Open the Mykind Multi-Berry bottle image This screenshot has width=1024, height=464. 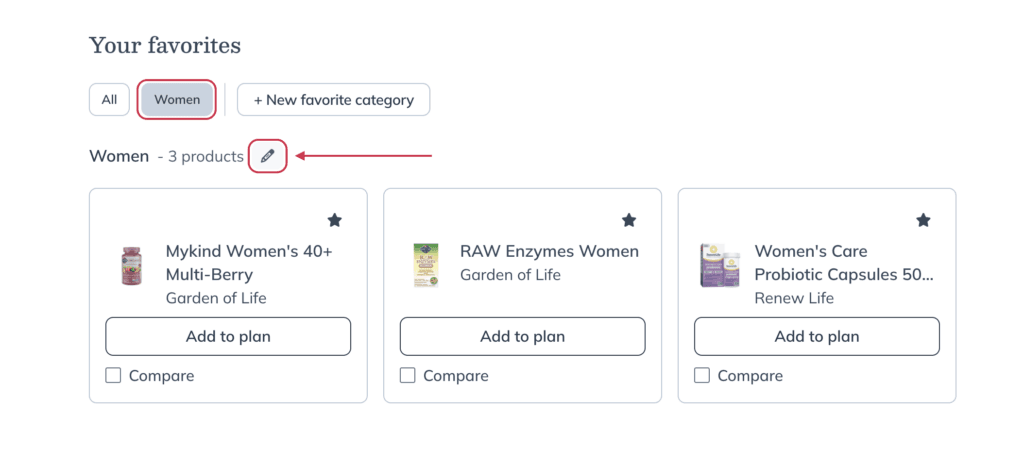[x=131, y=265]
